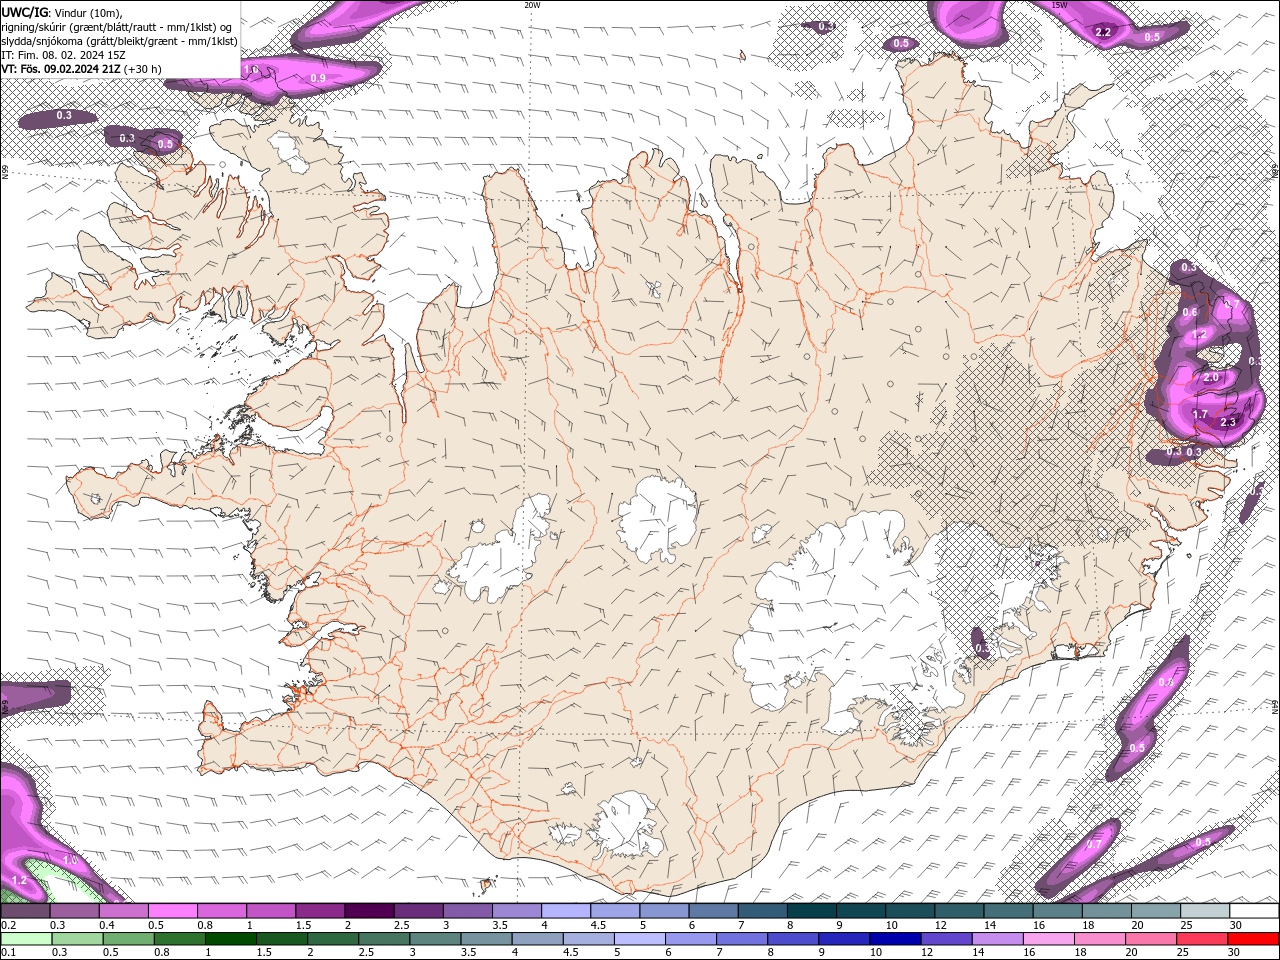1280x960 pixels.
Task: Select the '12' label on the upper scale
Action: pos(942,925)
